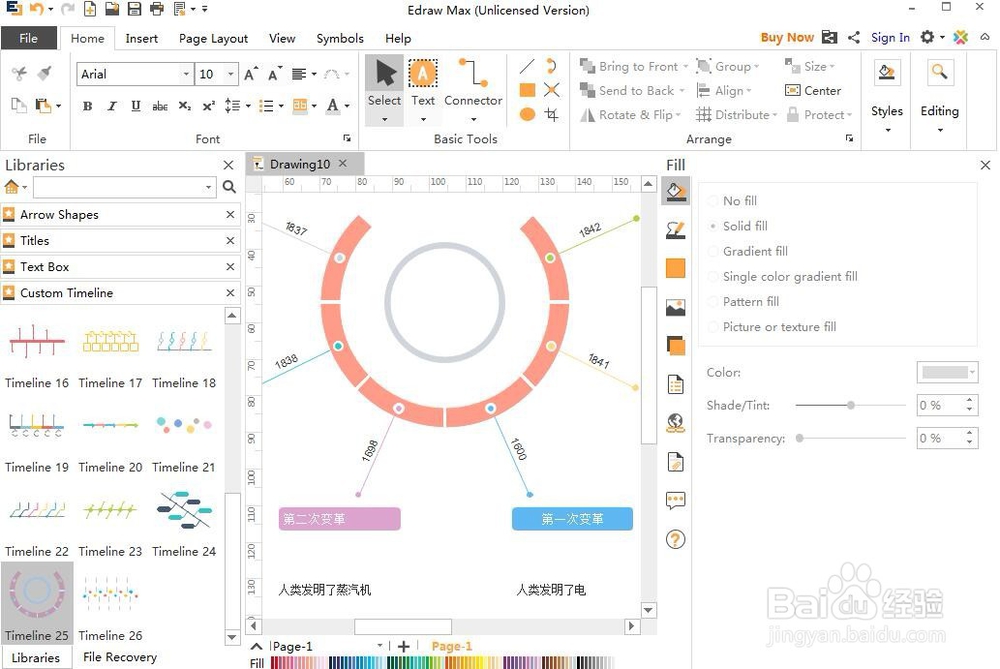This screenshot has height=669, width=1000.
Task: Open the library search box dropdown
Action: [209, 187]
